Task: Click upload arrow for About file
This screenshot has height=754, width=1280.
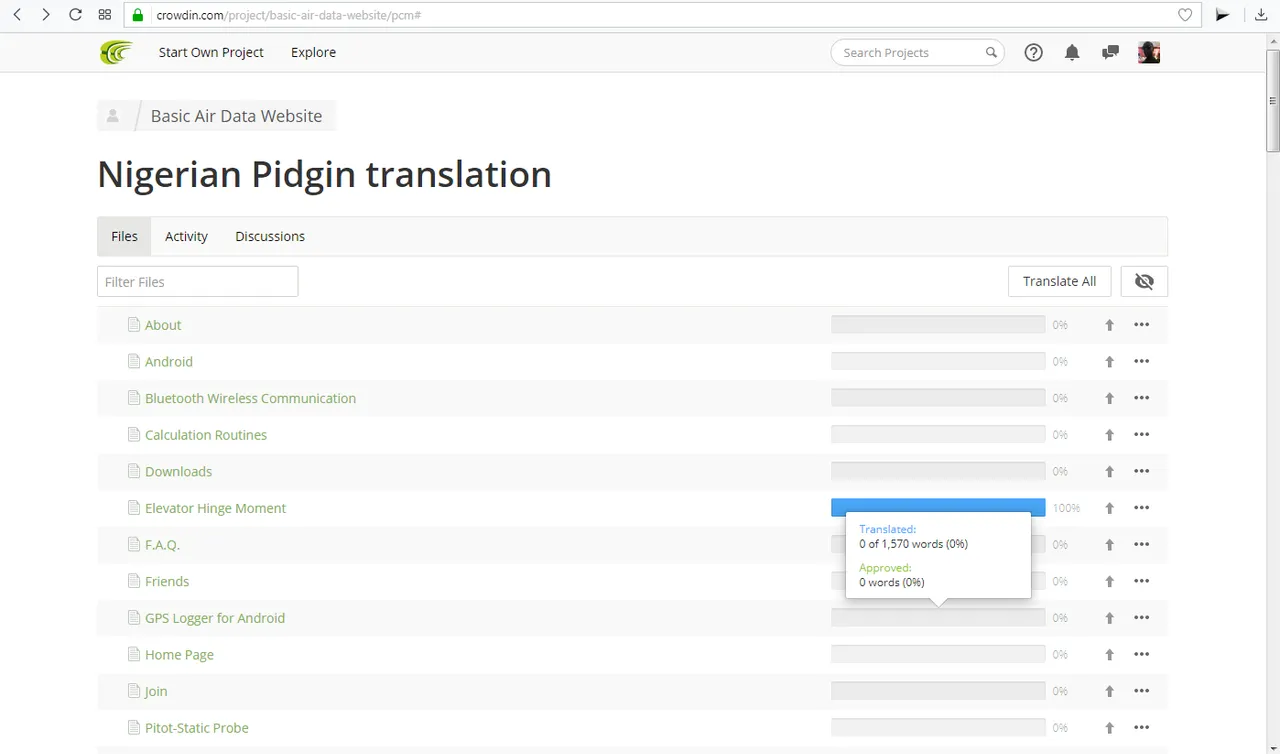Action: coord(1109,325)
